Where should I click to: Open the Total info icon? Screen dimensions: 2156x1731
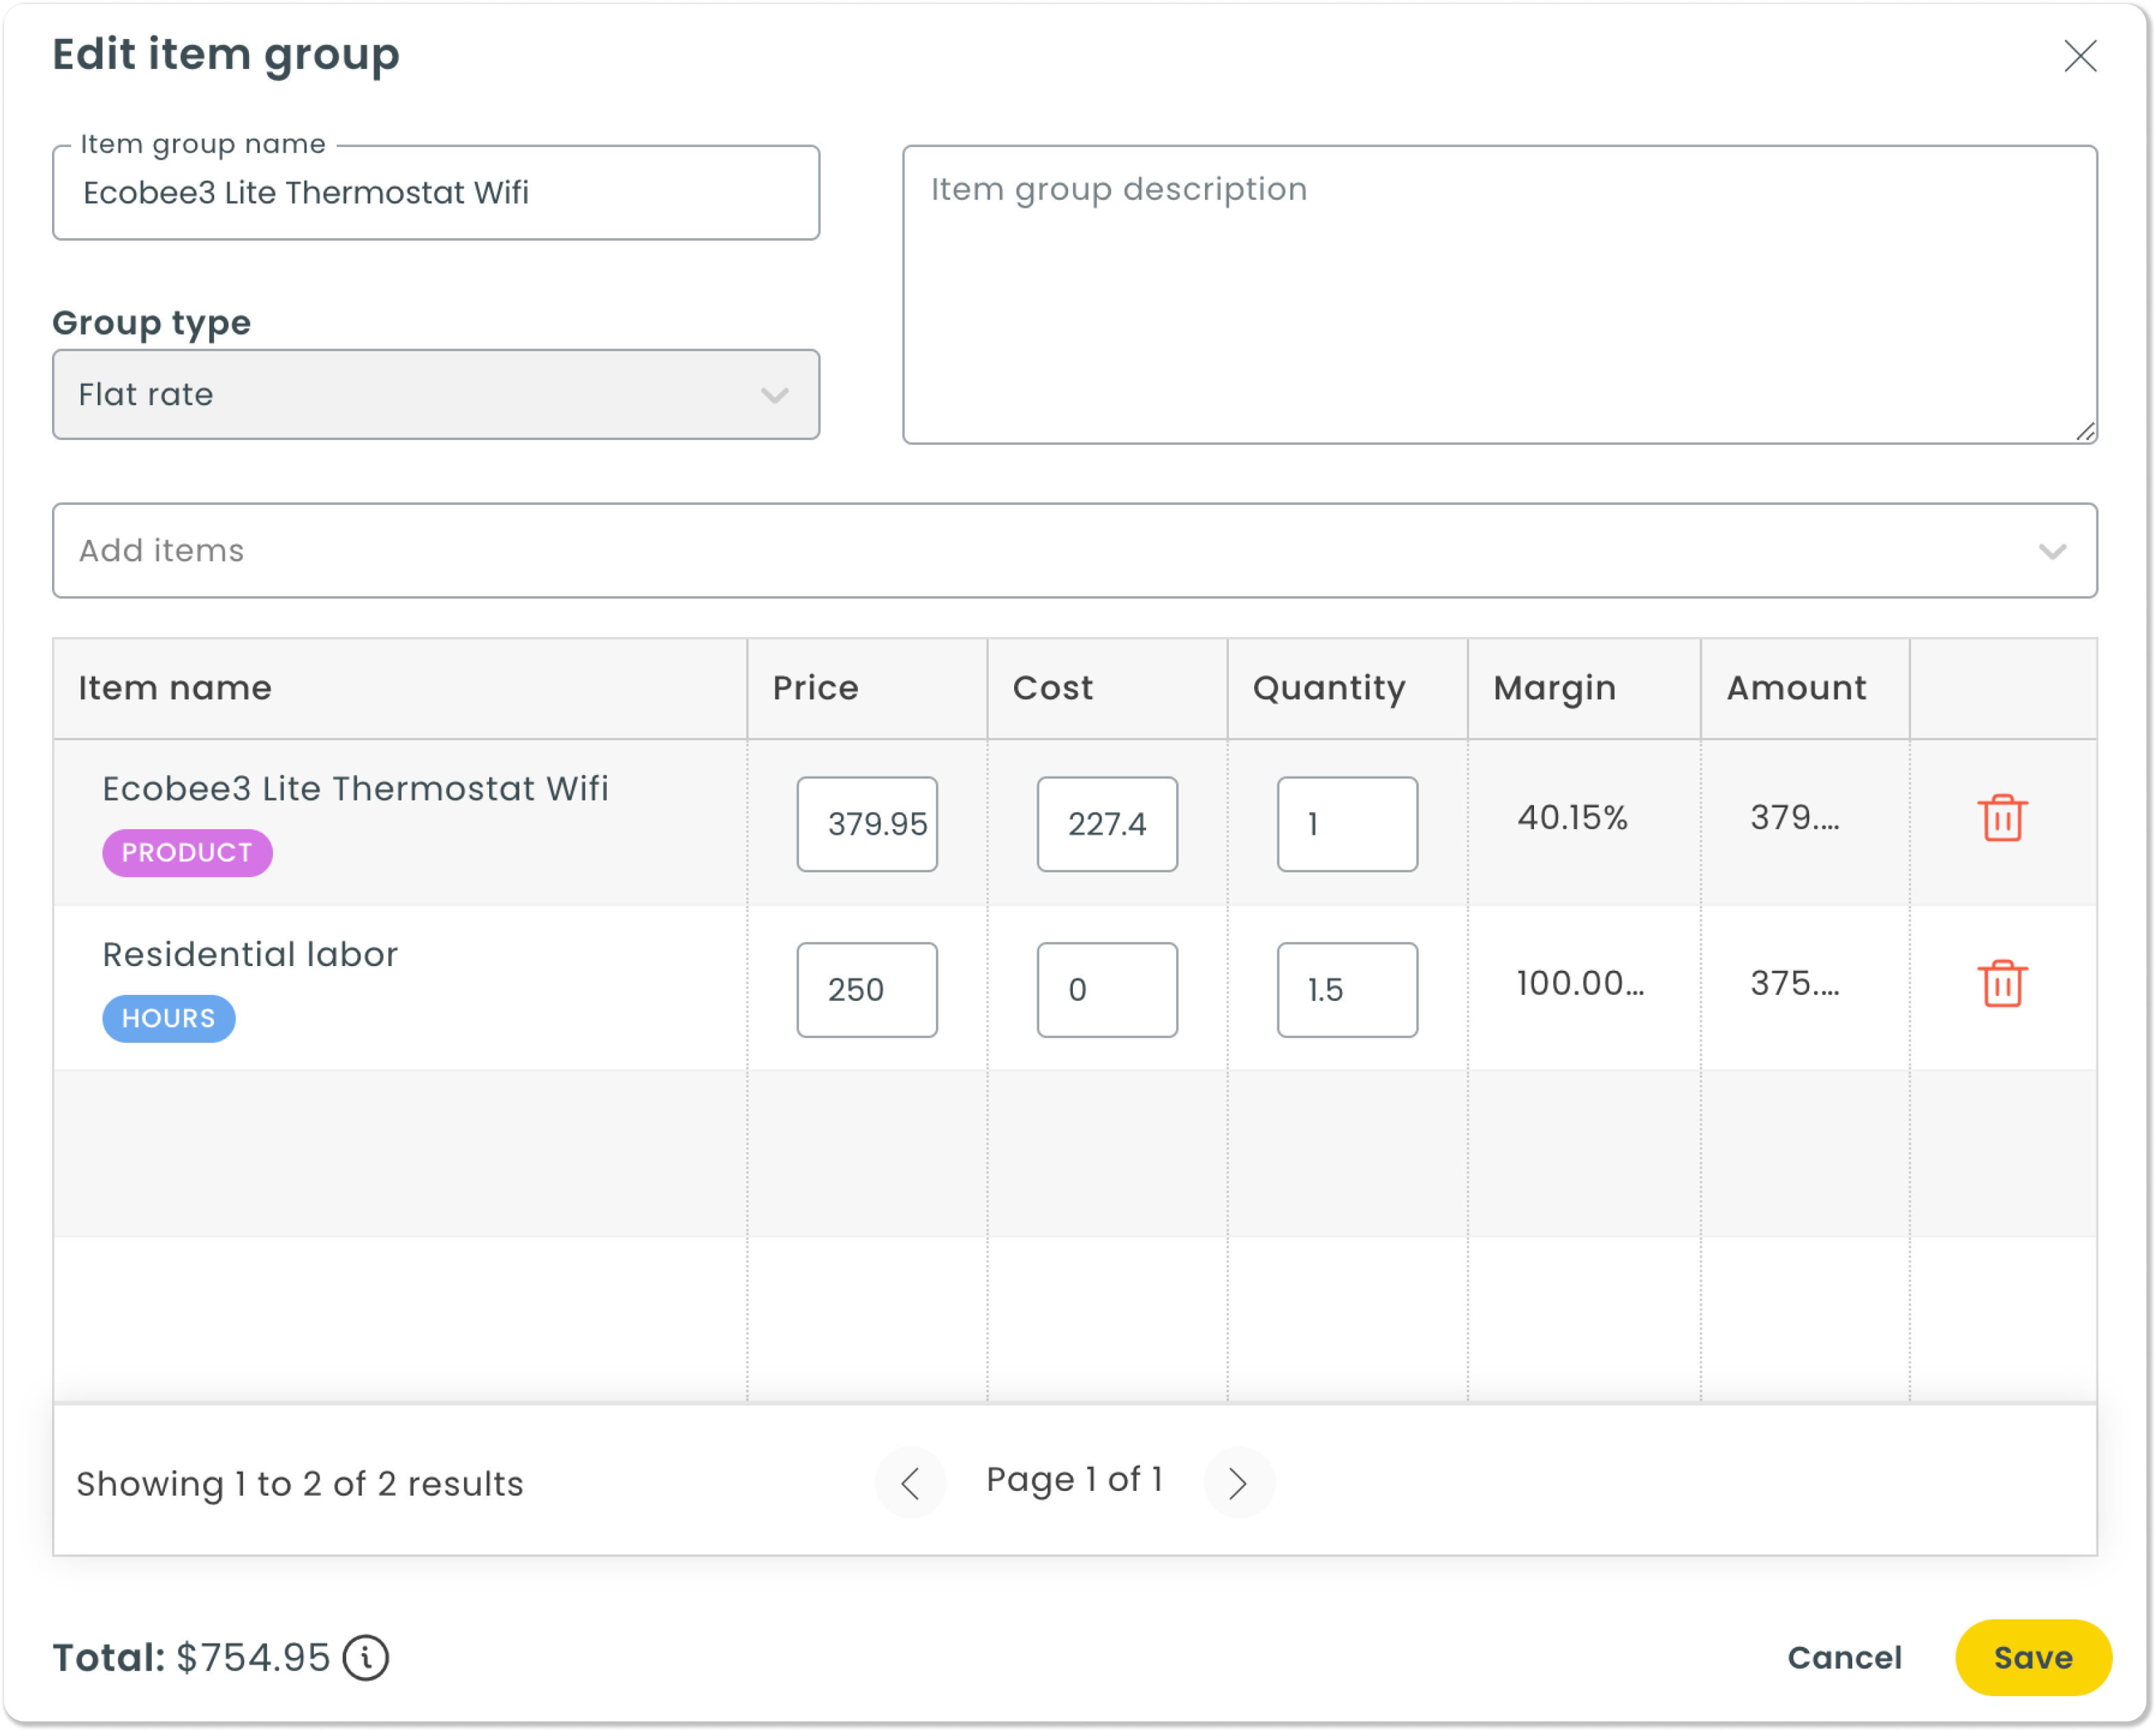[x=366, y=1658]
